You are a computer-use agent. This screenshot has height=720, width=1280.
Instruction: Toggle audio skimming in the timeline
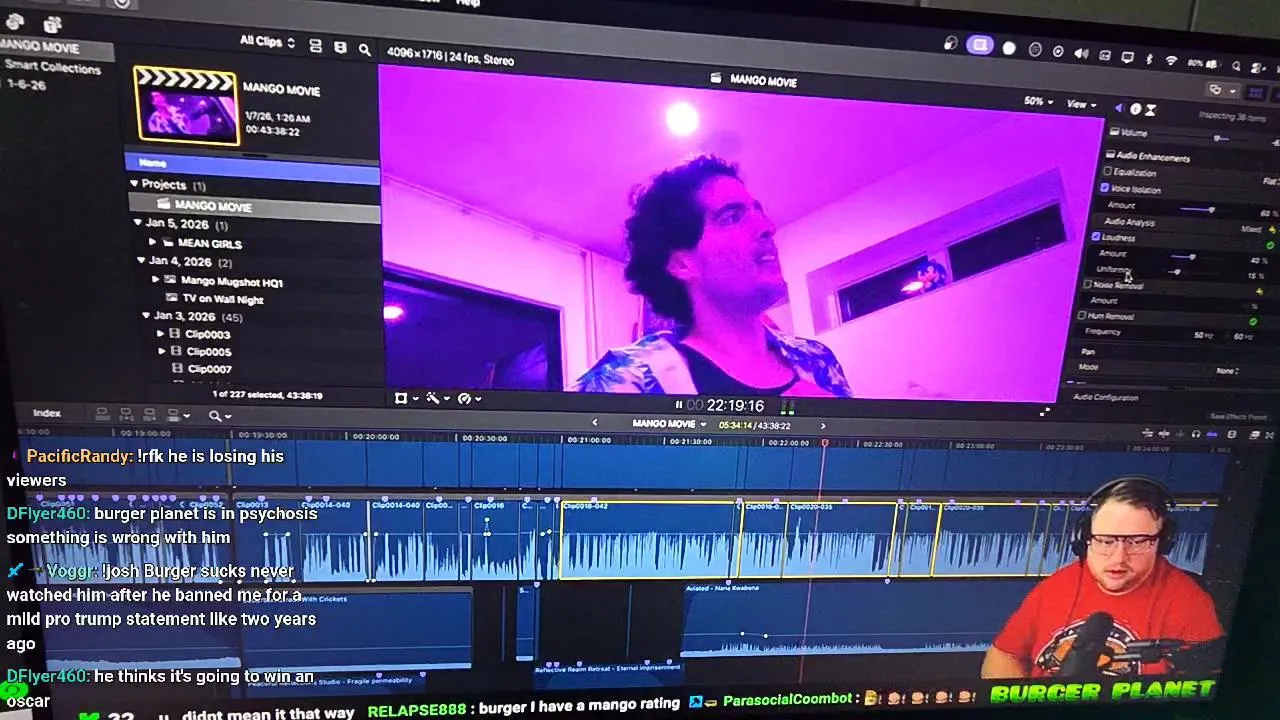tap(1164, 434)
